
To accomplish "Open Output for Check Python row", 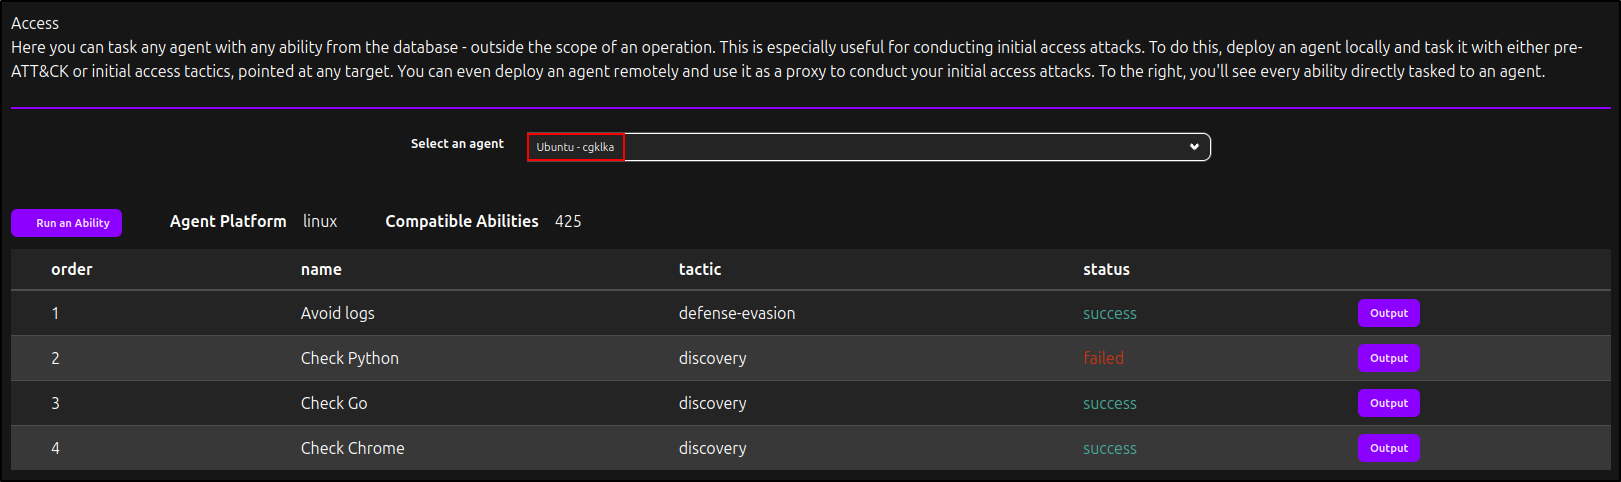I will (1388, 358).
